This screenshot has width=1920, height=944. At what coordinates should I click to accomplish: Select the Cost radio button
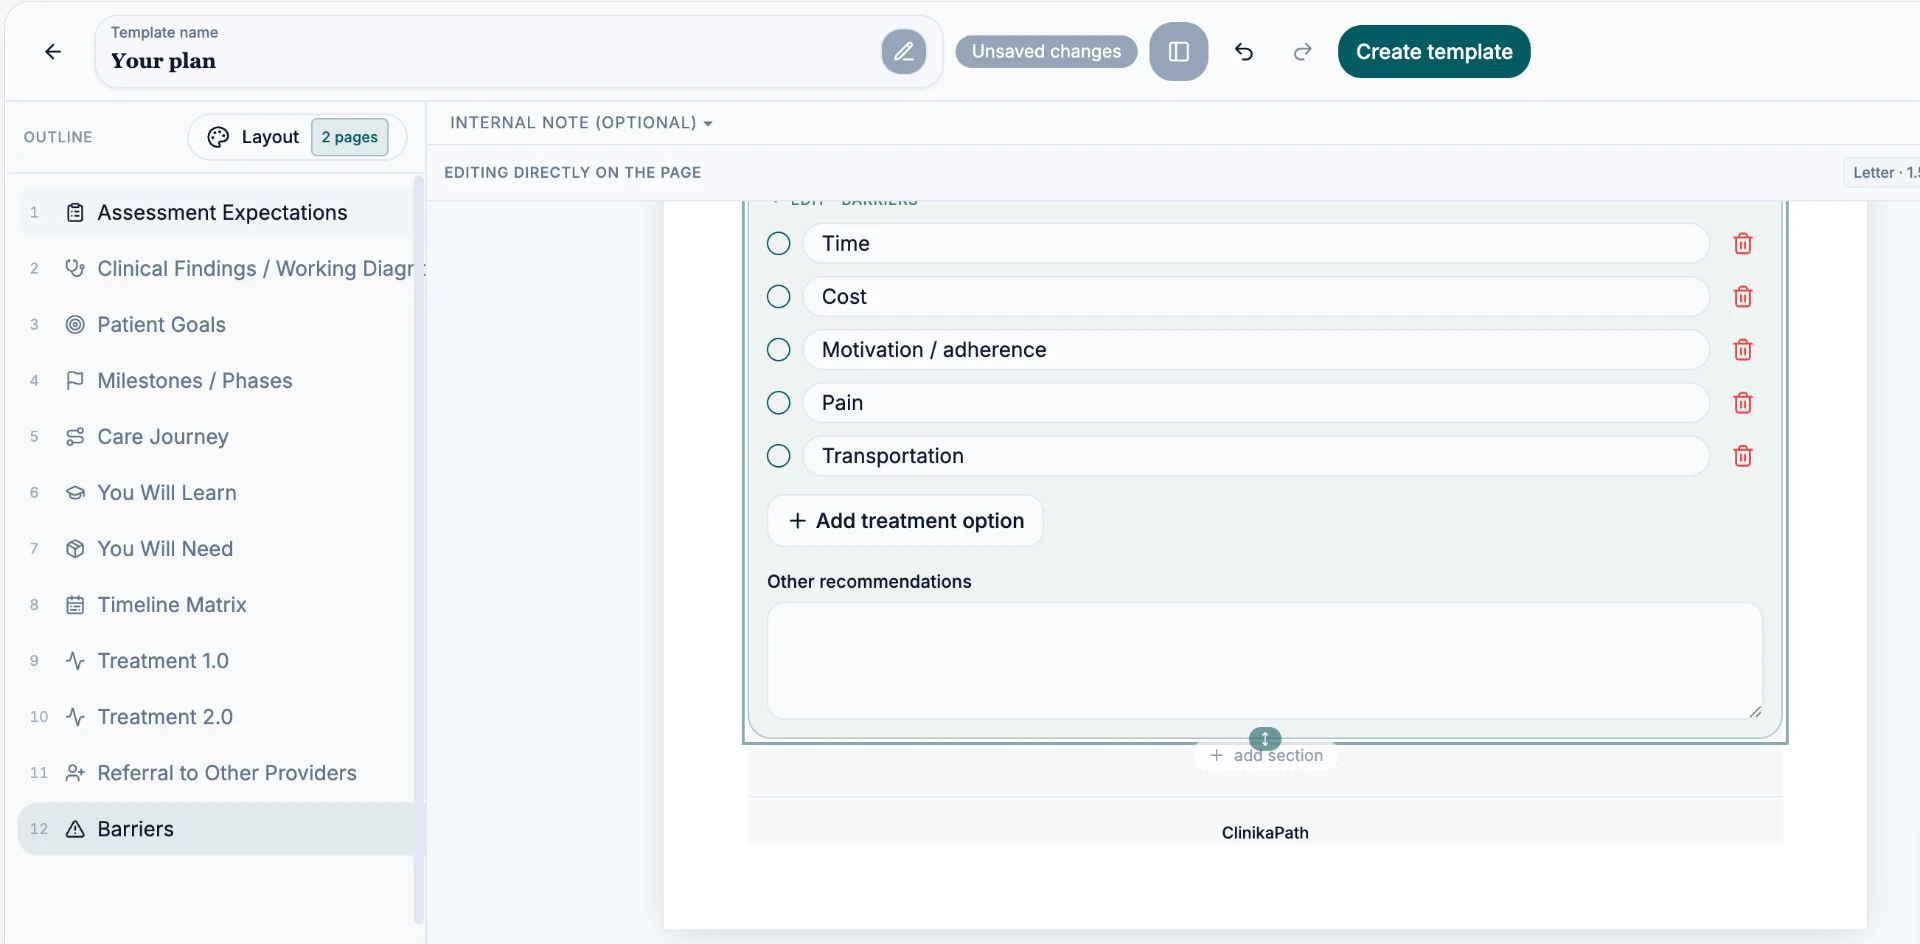(779, 297)
